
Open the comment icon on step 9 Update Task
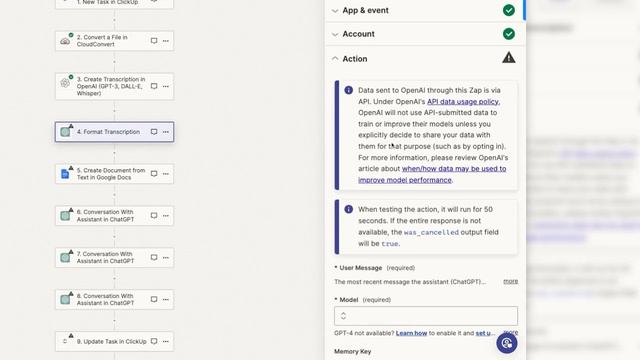click(x=154, y=341)
